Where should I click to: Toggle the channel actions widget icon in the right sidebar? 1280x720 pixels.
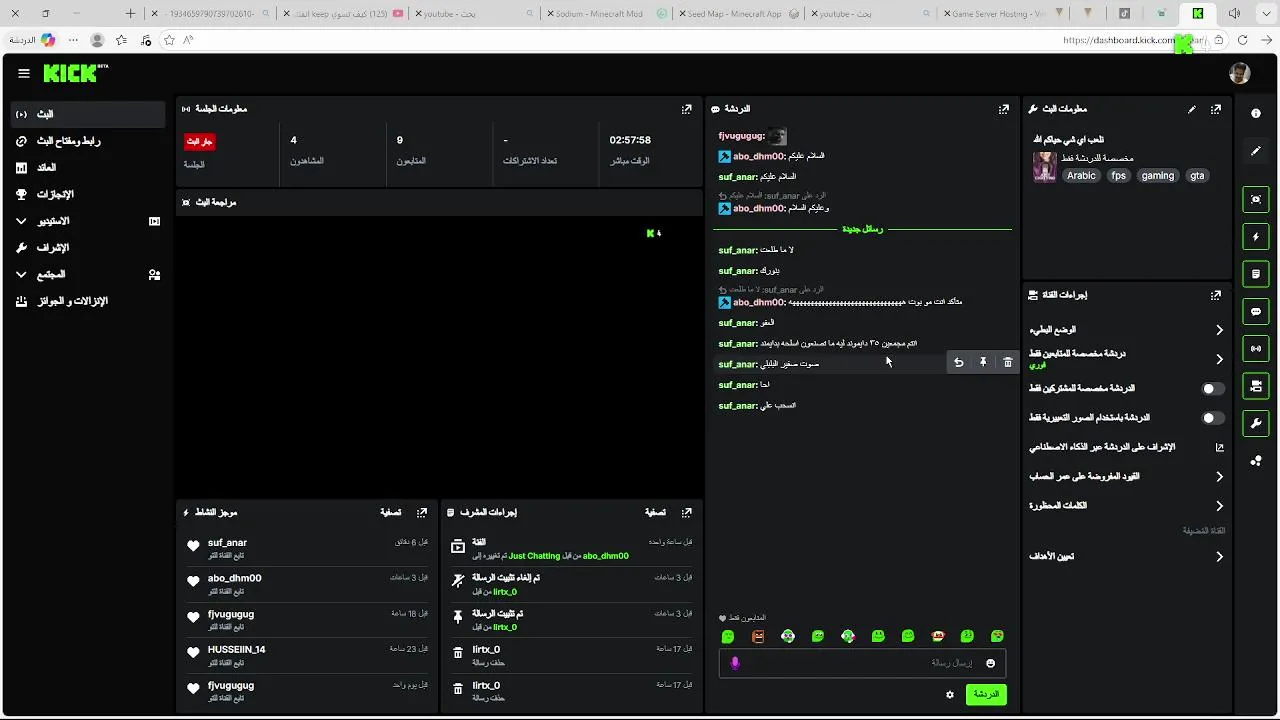[1256, 385]
